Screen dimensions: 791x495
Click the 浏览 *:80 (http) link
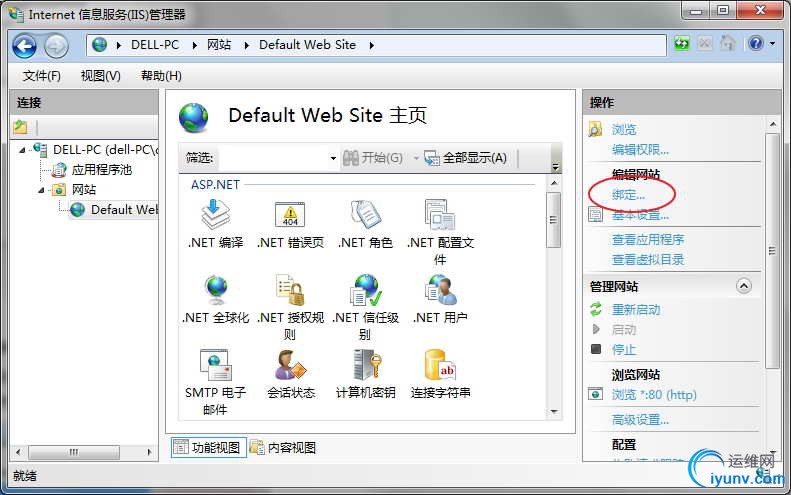click(x=654, y=395)
